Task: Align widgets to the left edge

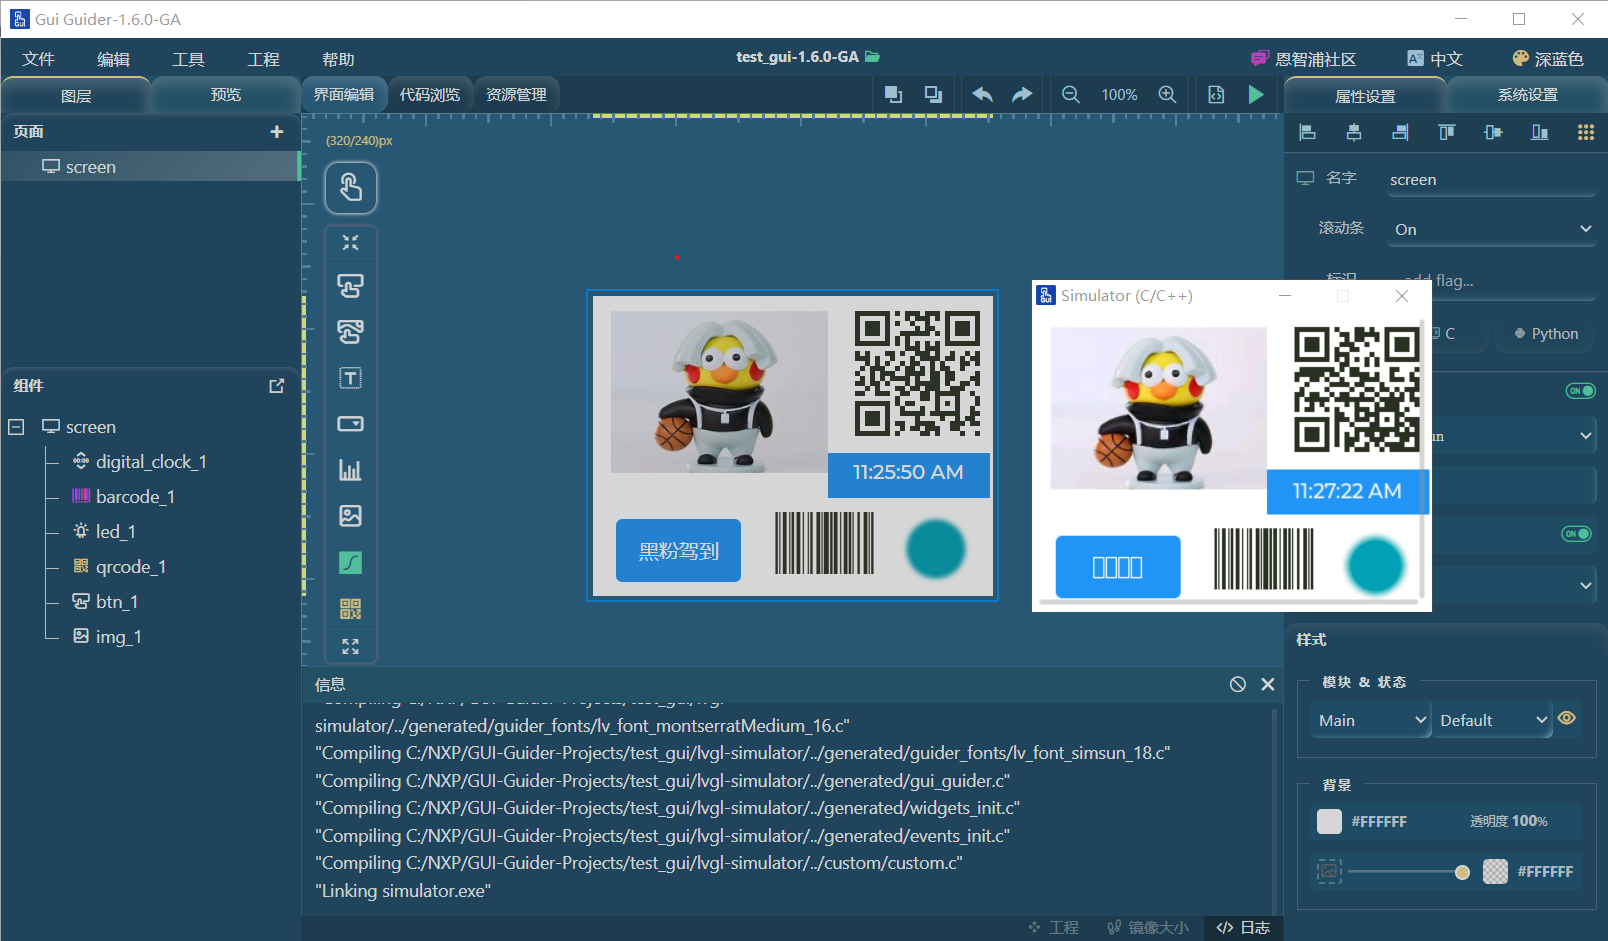Action: pyautogui.click(x=1307, y=132)
